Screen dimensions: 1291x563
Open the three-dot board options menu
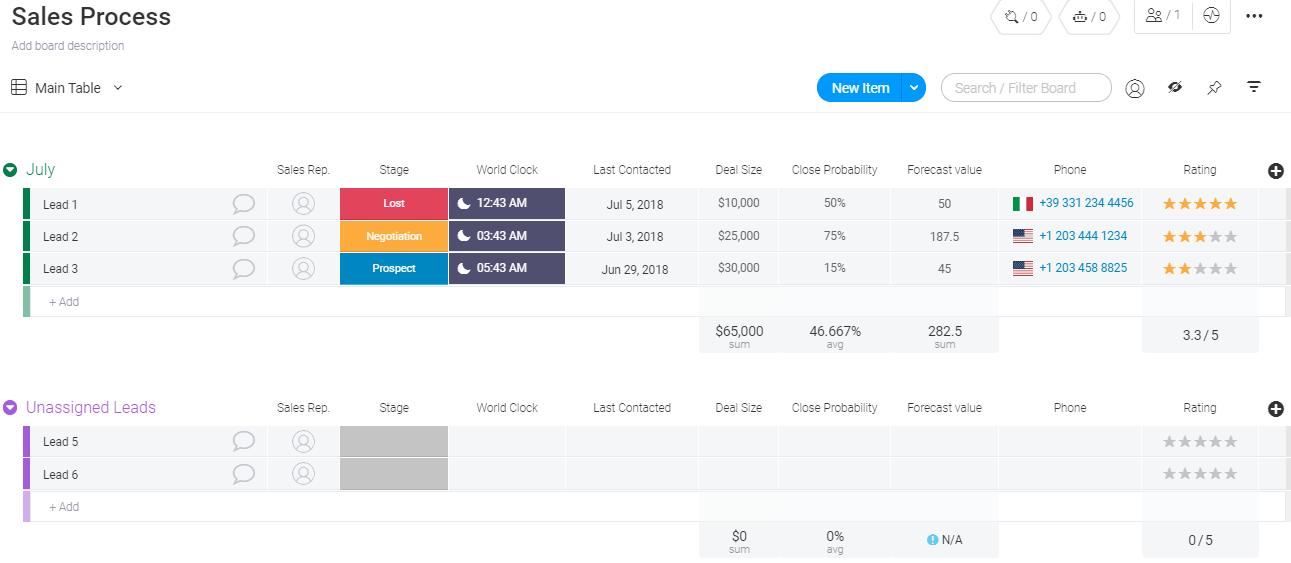[x=1254, y=16]
